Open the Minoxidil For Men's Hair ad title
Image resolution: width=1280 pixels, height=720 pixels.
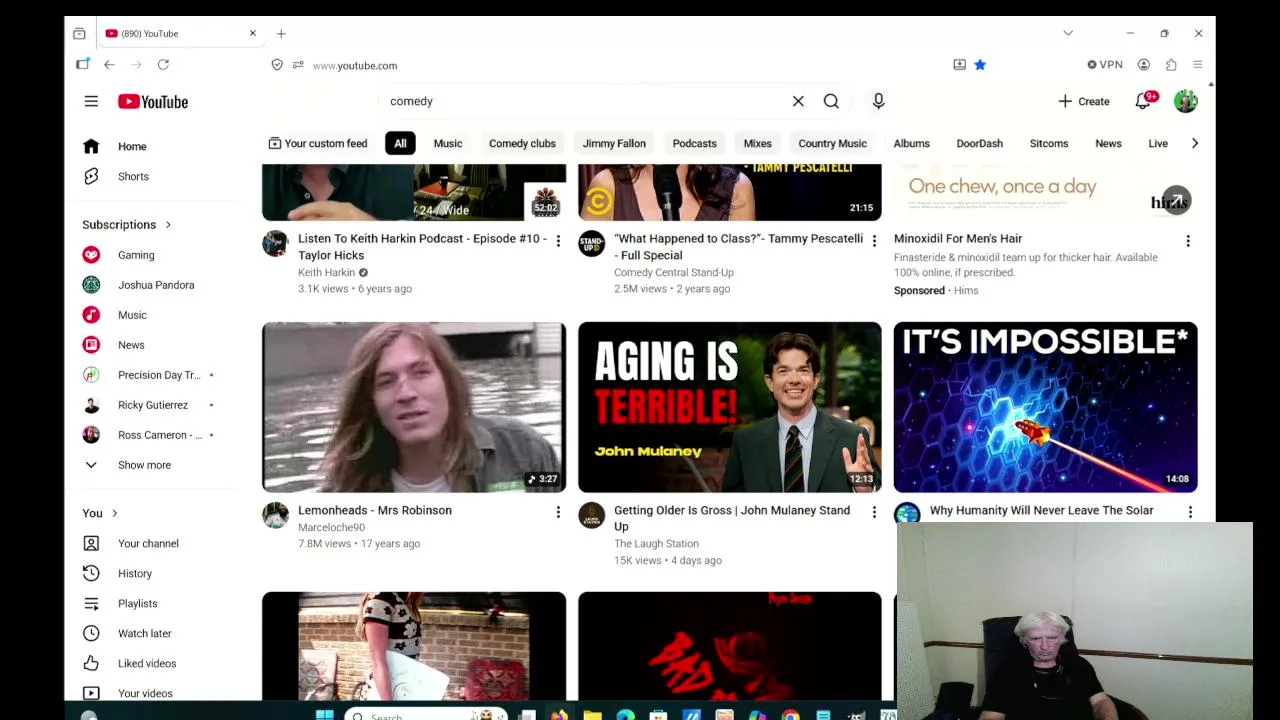(x=958, y=238)
